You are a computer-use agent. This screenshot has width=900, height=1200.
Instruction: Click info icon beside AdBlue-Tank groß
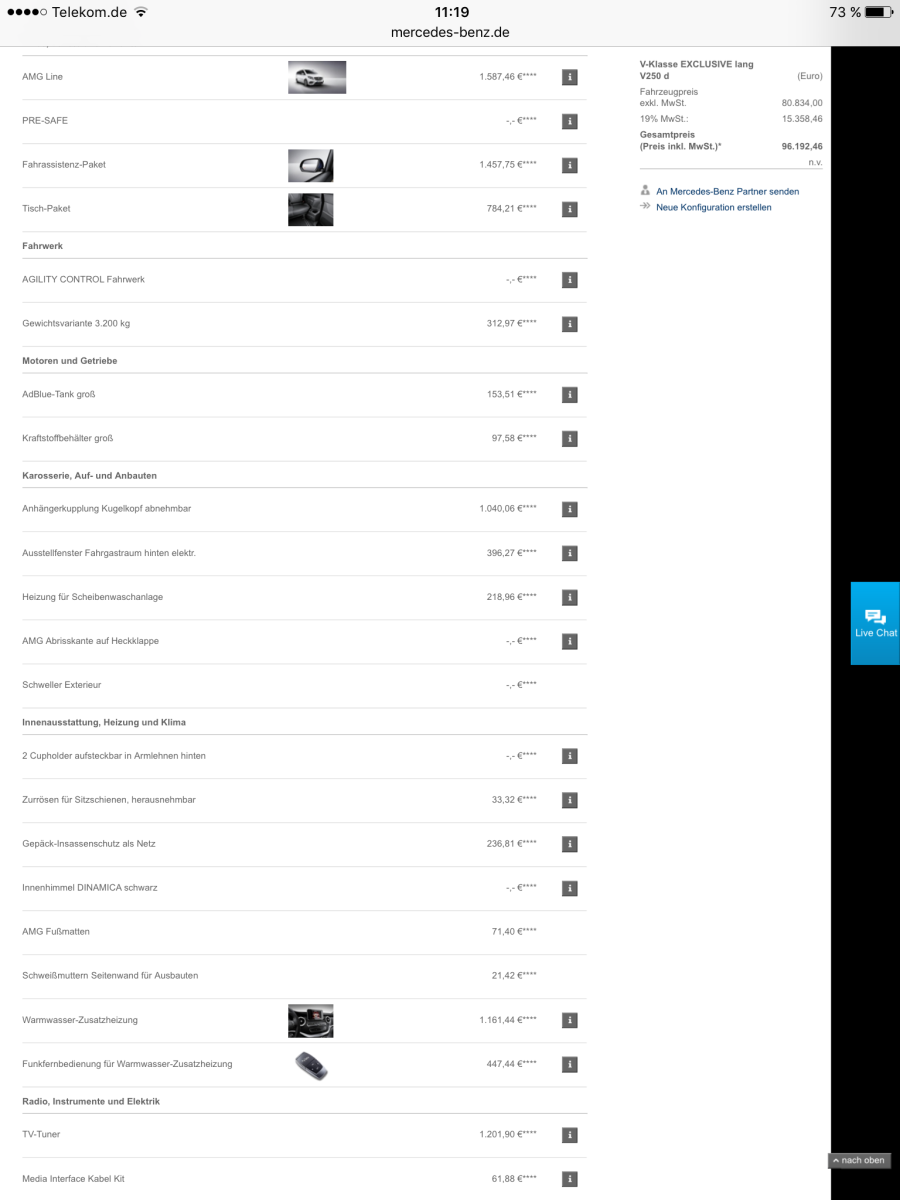[569, 394]
